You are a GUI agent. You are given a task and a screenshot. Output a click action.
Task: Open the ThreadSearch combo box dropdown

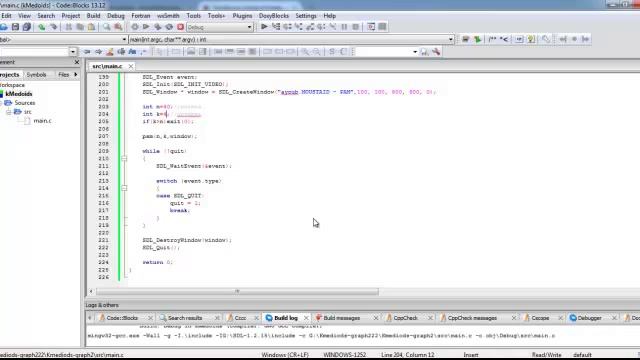(x=415, y=52)
